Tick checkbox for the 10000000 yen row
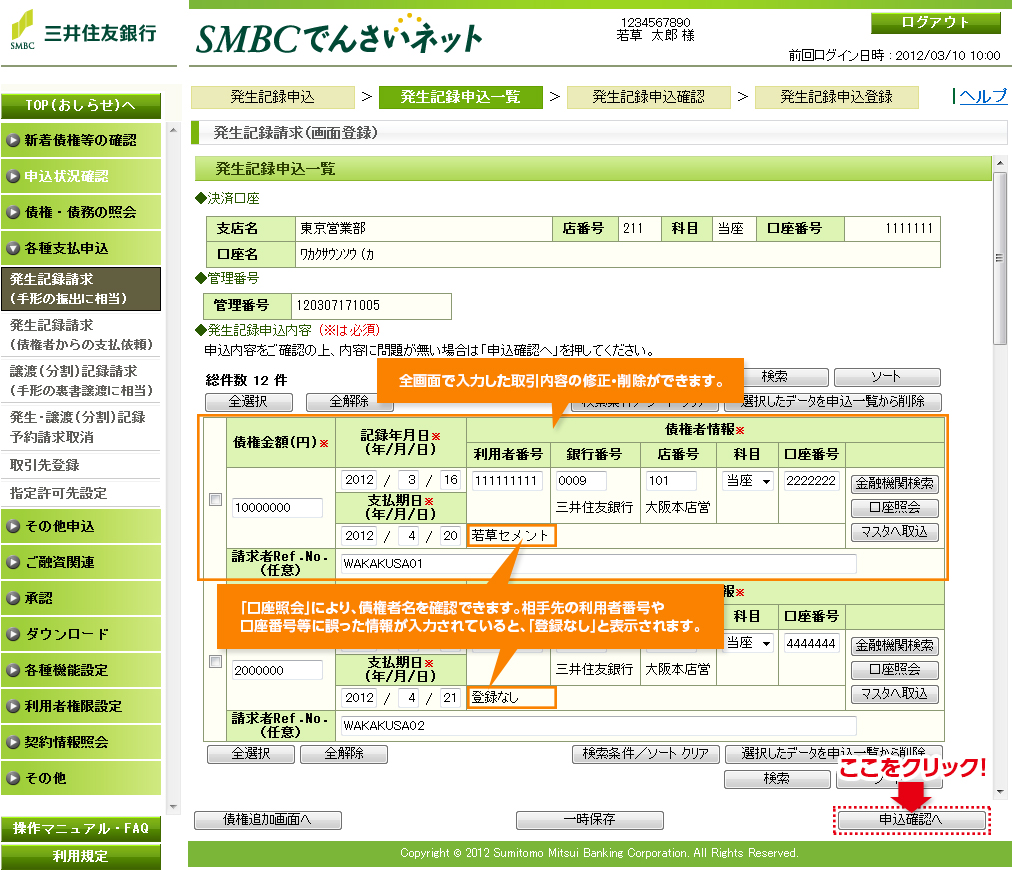Viewport: 1012px width, 870px height. (x=216, y=500)
